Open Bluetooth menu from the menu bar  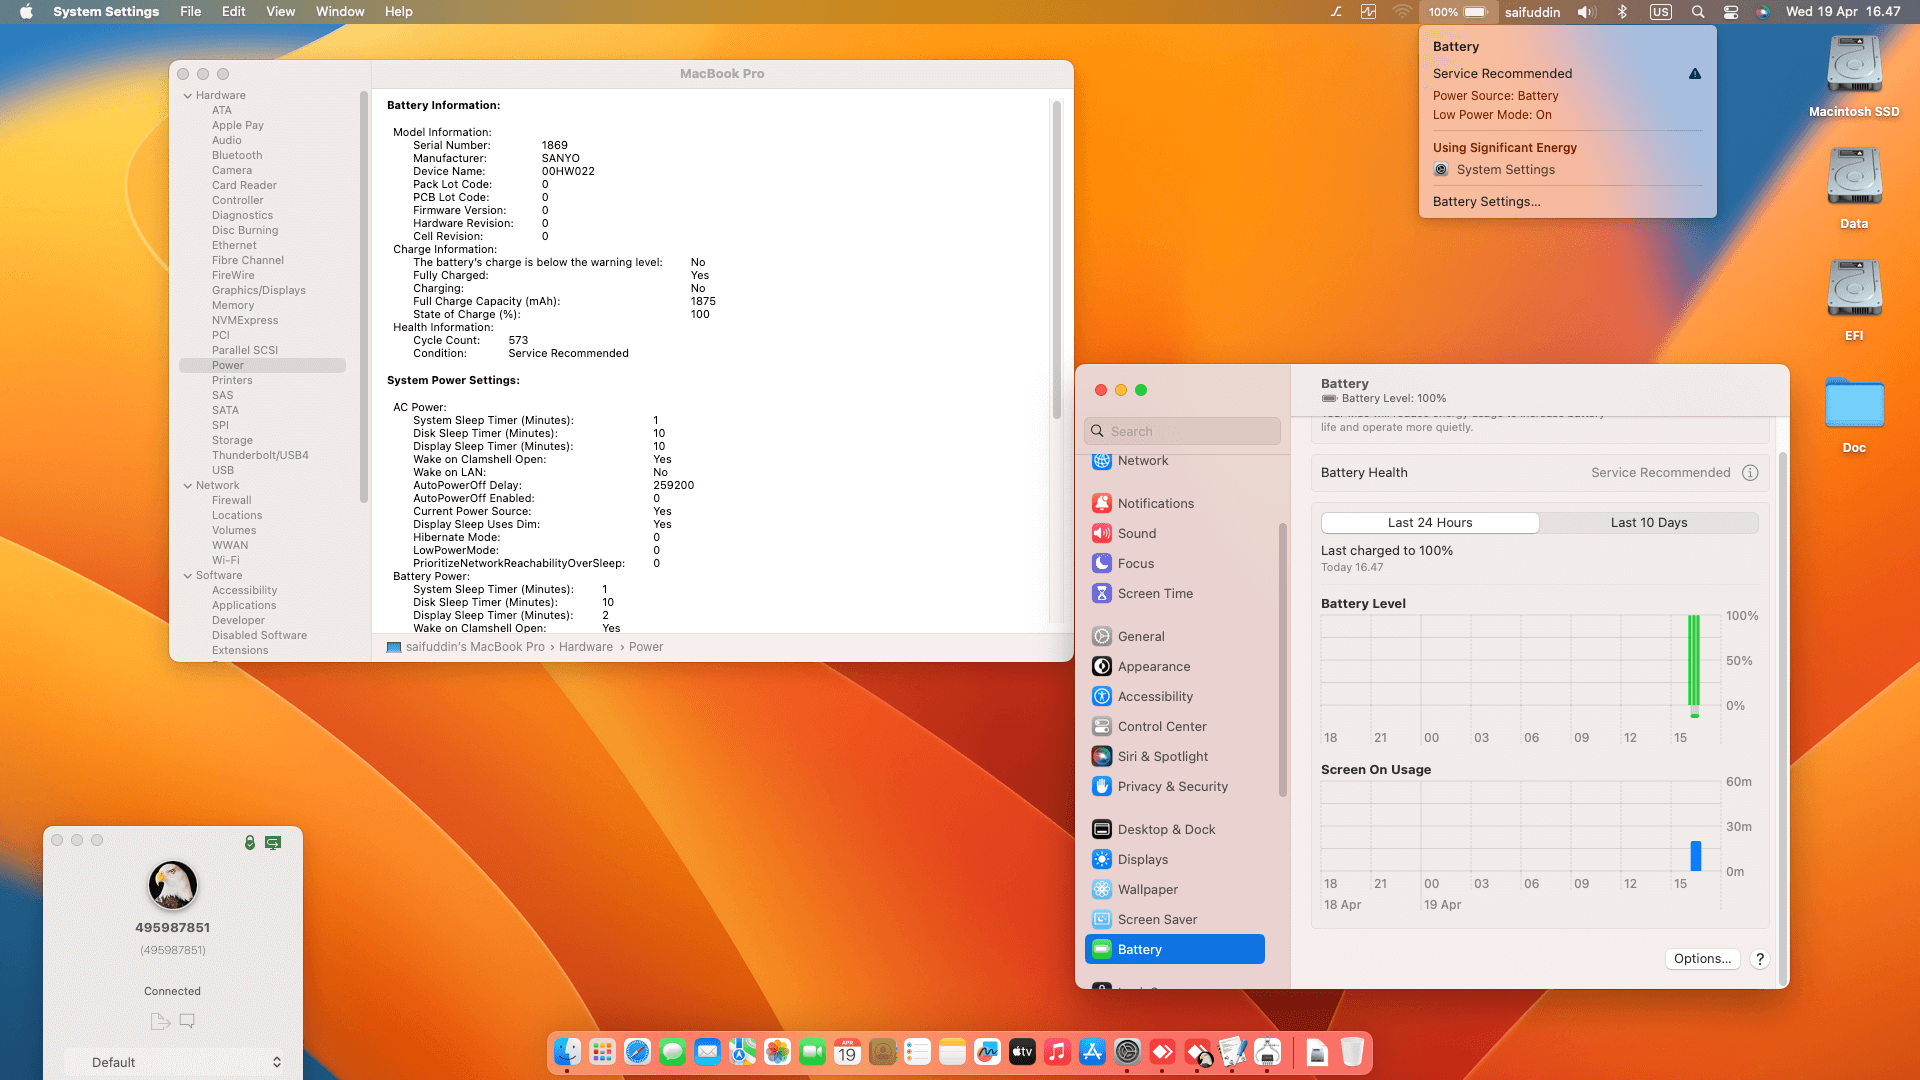(x=1622, y=12)
